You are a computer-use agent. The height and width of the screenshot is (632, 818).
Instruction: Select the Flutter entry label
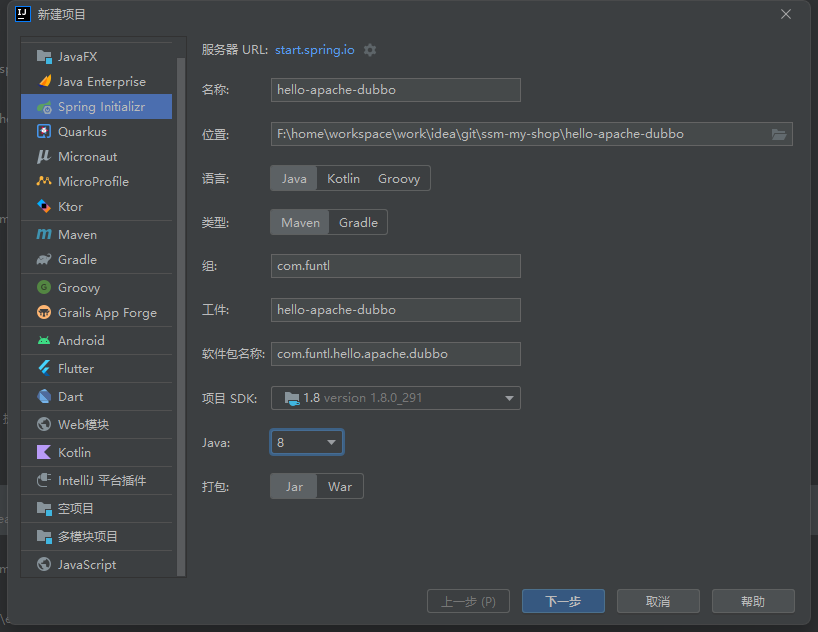76,368
